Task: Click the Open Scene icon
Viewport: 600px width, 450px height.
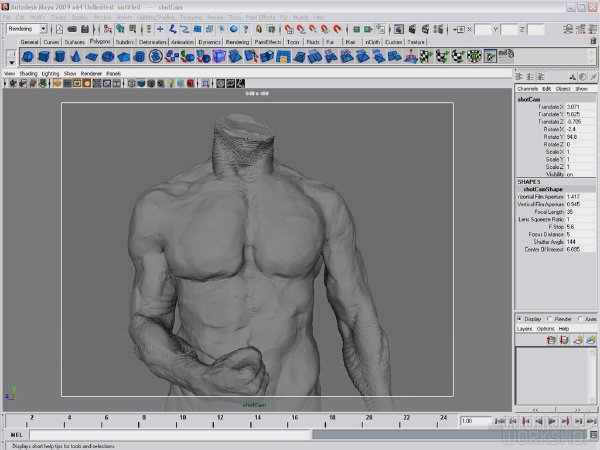Action: point(72,29)
